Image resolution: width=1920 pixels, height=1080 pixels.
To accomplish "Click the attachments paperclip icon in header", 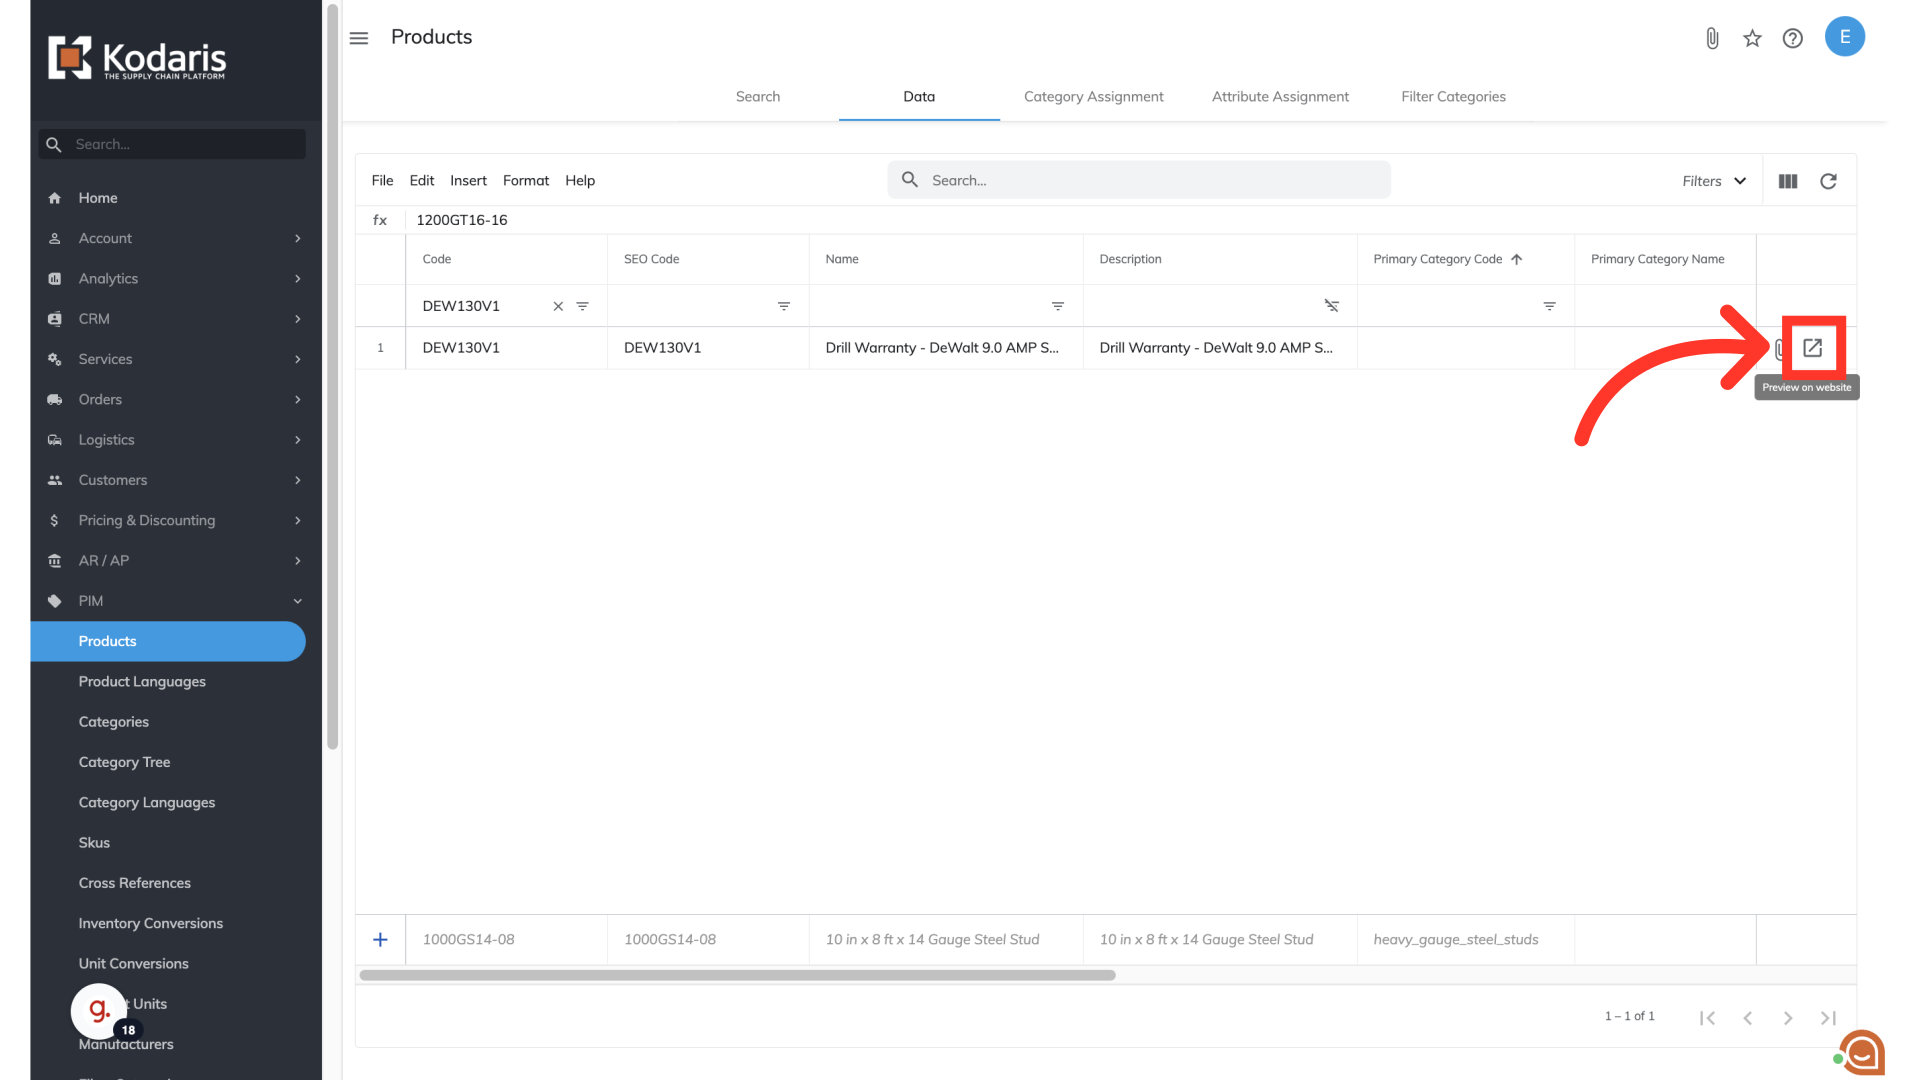I will (1712, 38).
